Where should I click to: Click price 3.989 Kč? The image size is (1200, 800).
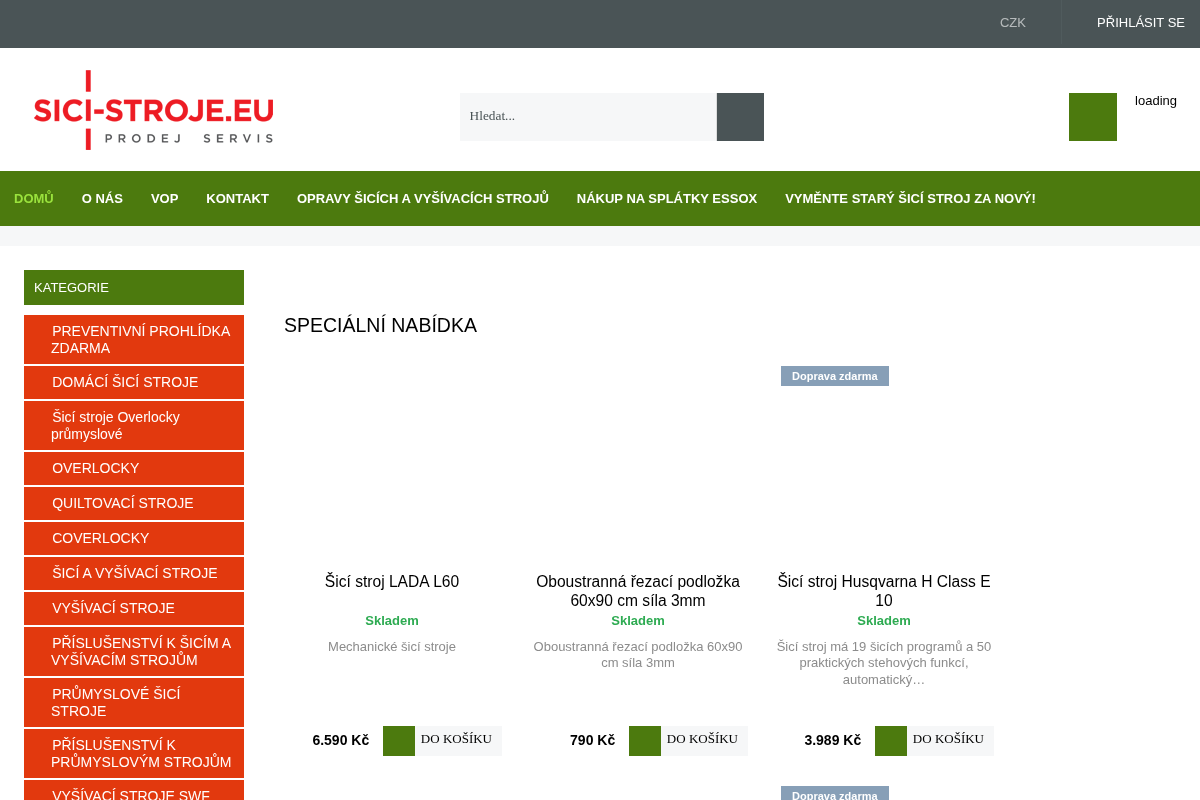tap(833, 741)
